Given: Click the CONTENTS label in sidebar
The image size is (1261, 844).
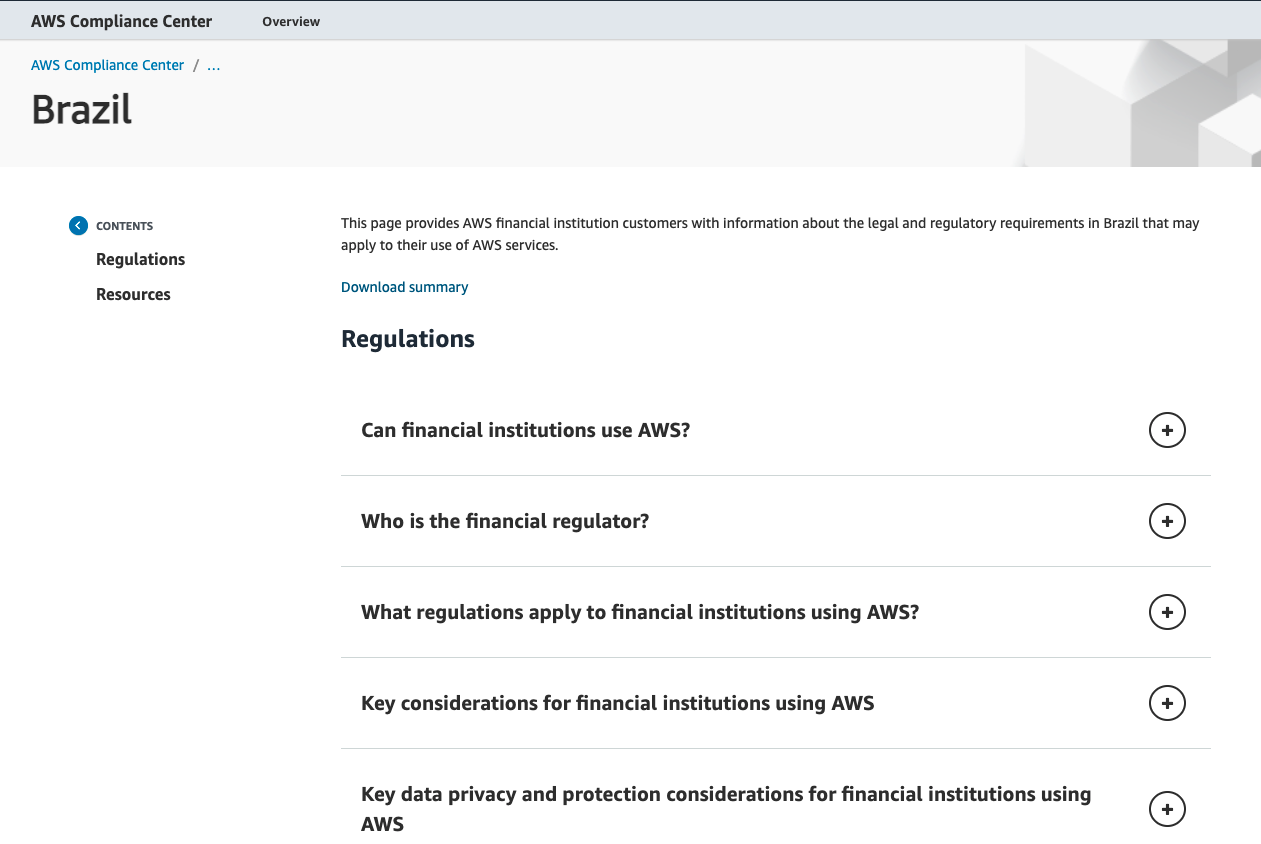Looking at the screenshot, I should coord(125,226).
